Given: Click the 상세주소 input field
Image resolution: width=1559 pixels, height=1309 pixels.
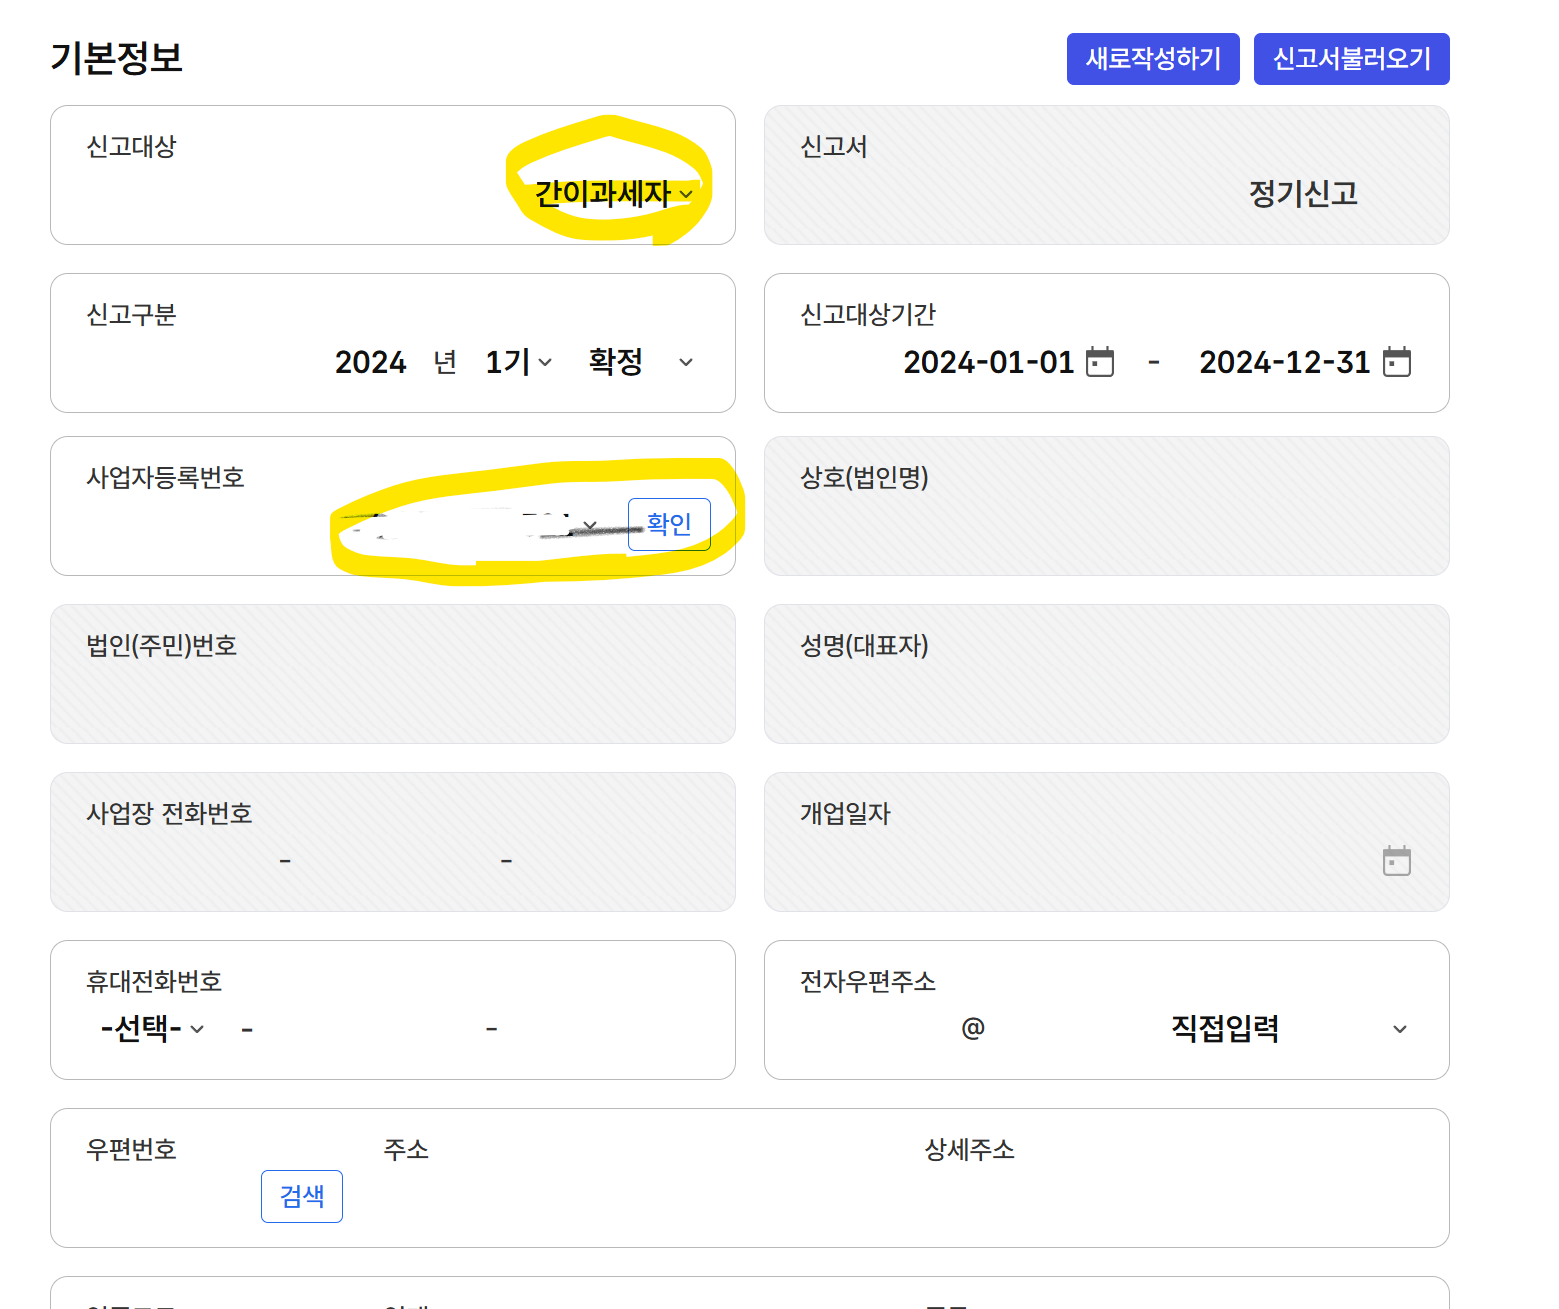Looking at the screenshot, I should click(x=1168, y=1196).
